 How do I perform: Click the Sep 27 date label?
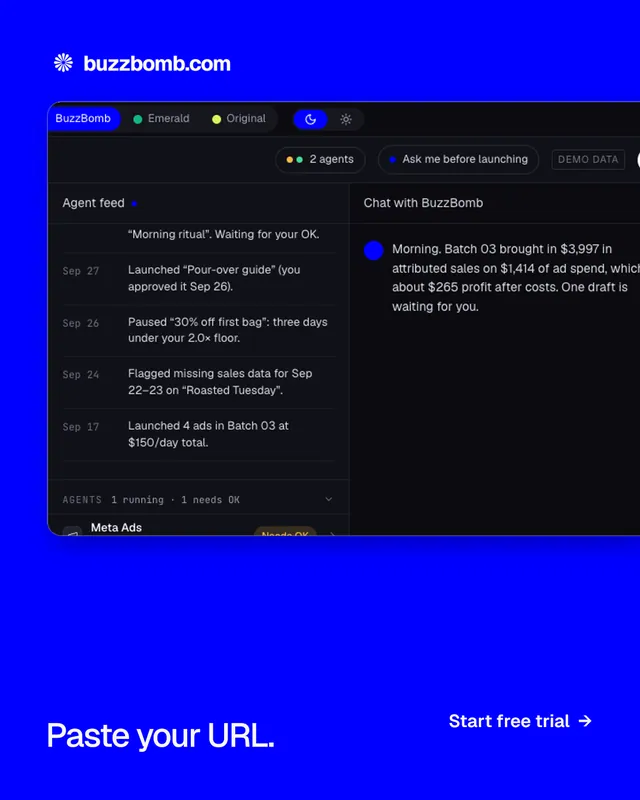(81, 271)
